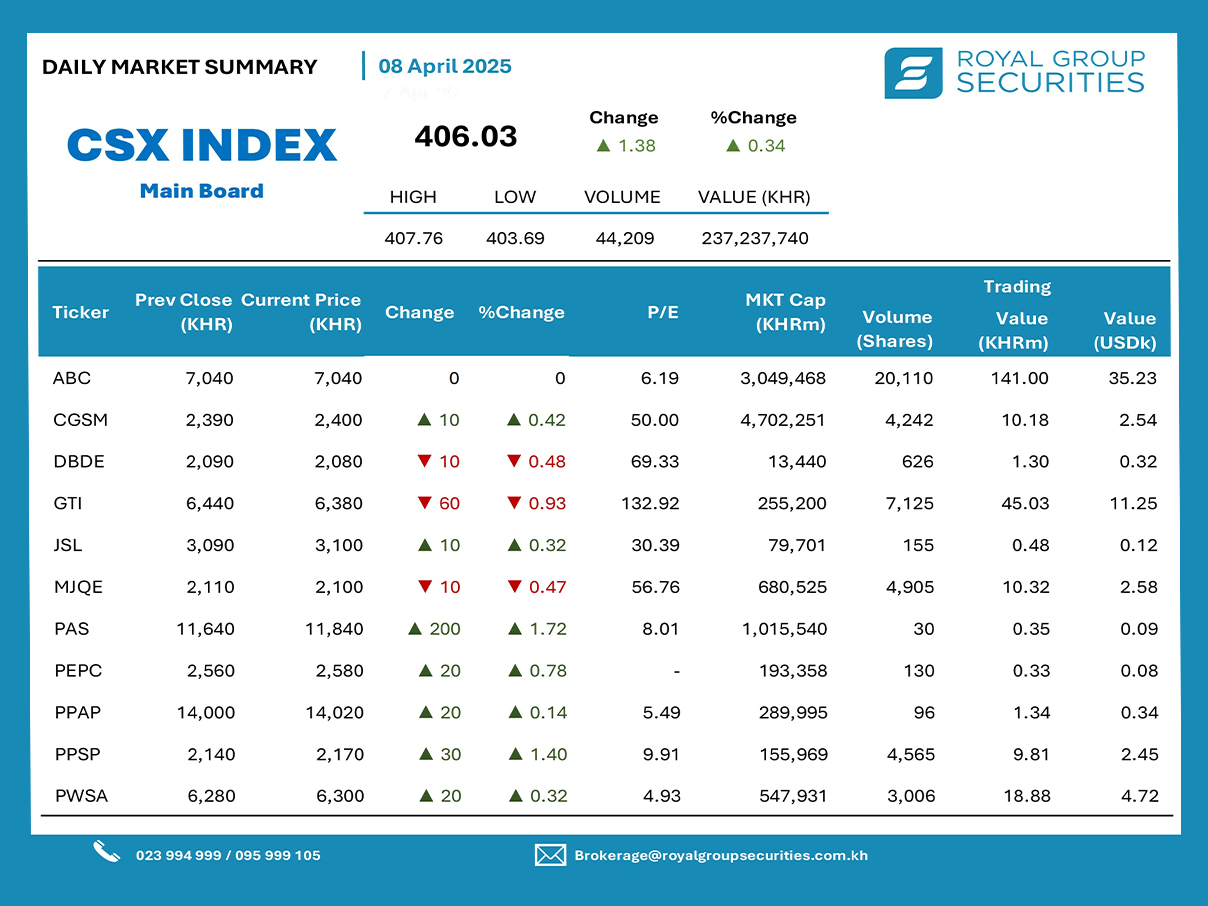Click the index value 237,237,740
The width and height of the screenshot is (1208, 906).
754,239
